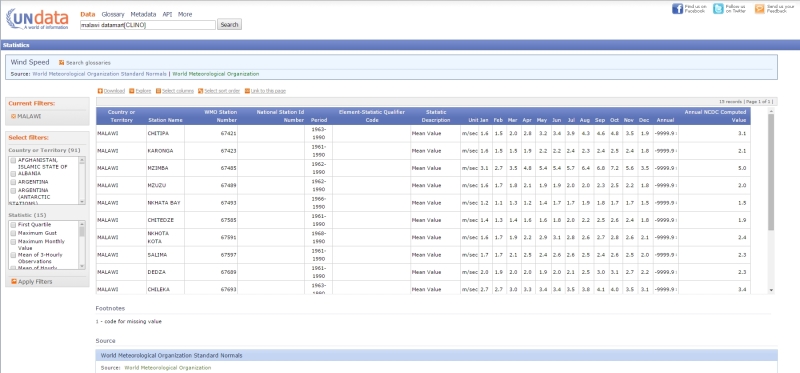
Task: Open the API menu item
Action: [x=167, y=14]
